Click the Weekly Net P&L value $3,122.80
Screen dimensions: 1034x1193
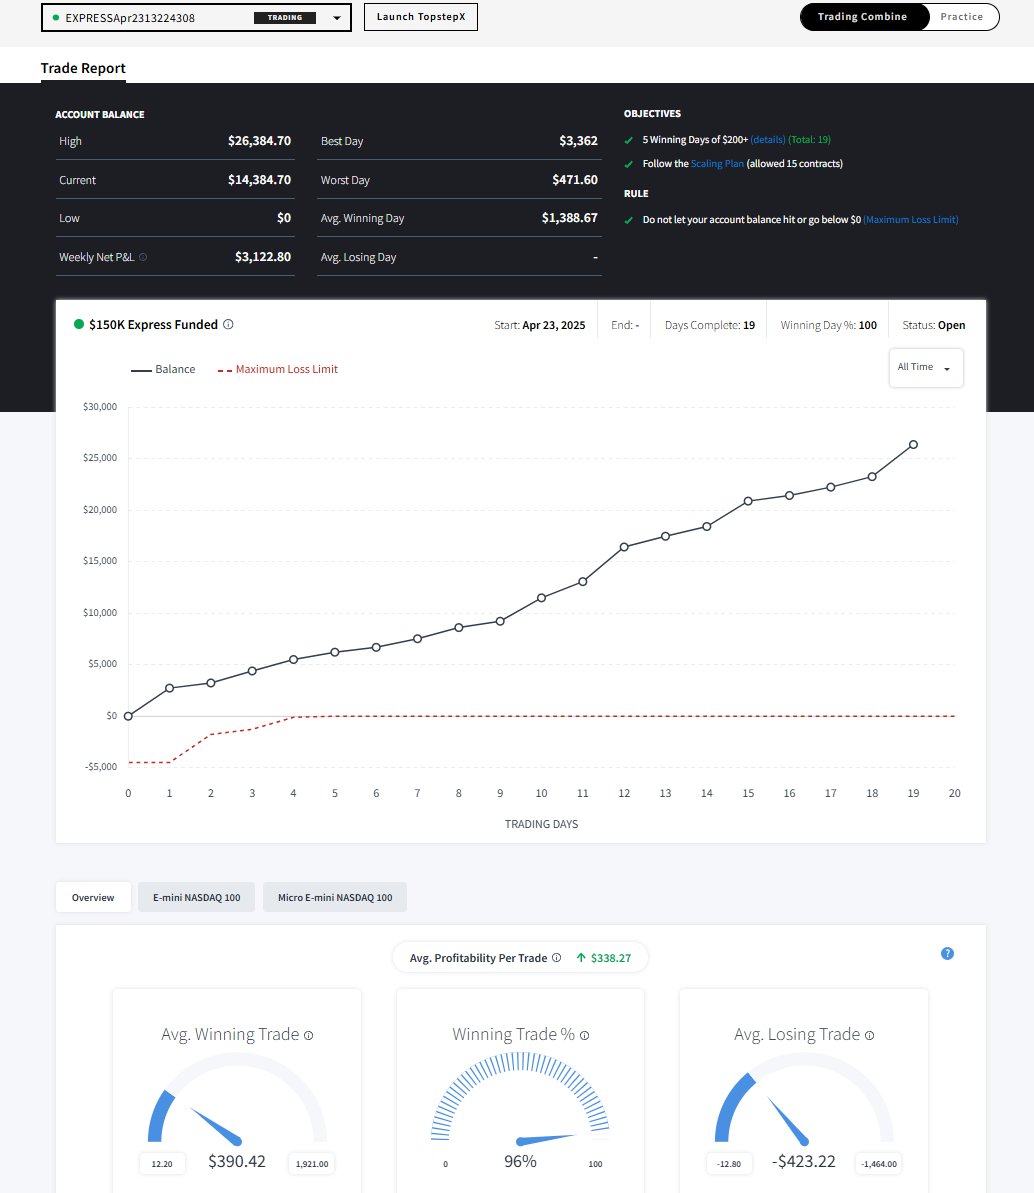pos(262,256)
